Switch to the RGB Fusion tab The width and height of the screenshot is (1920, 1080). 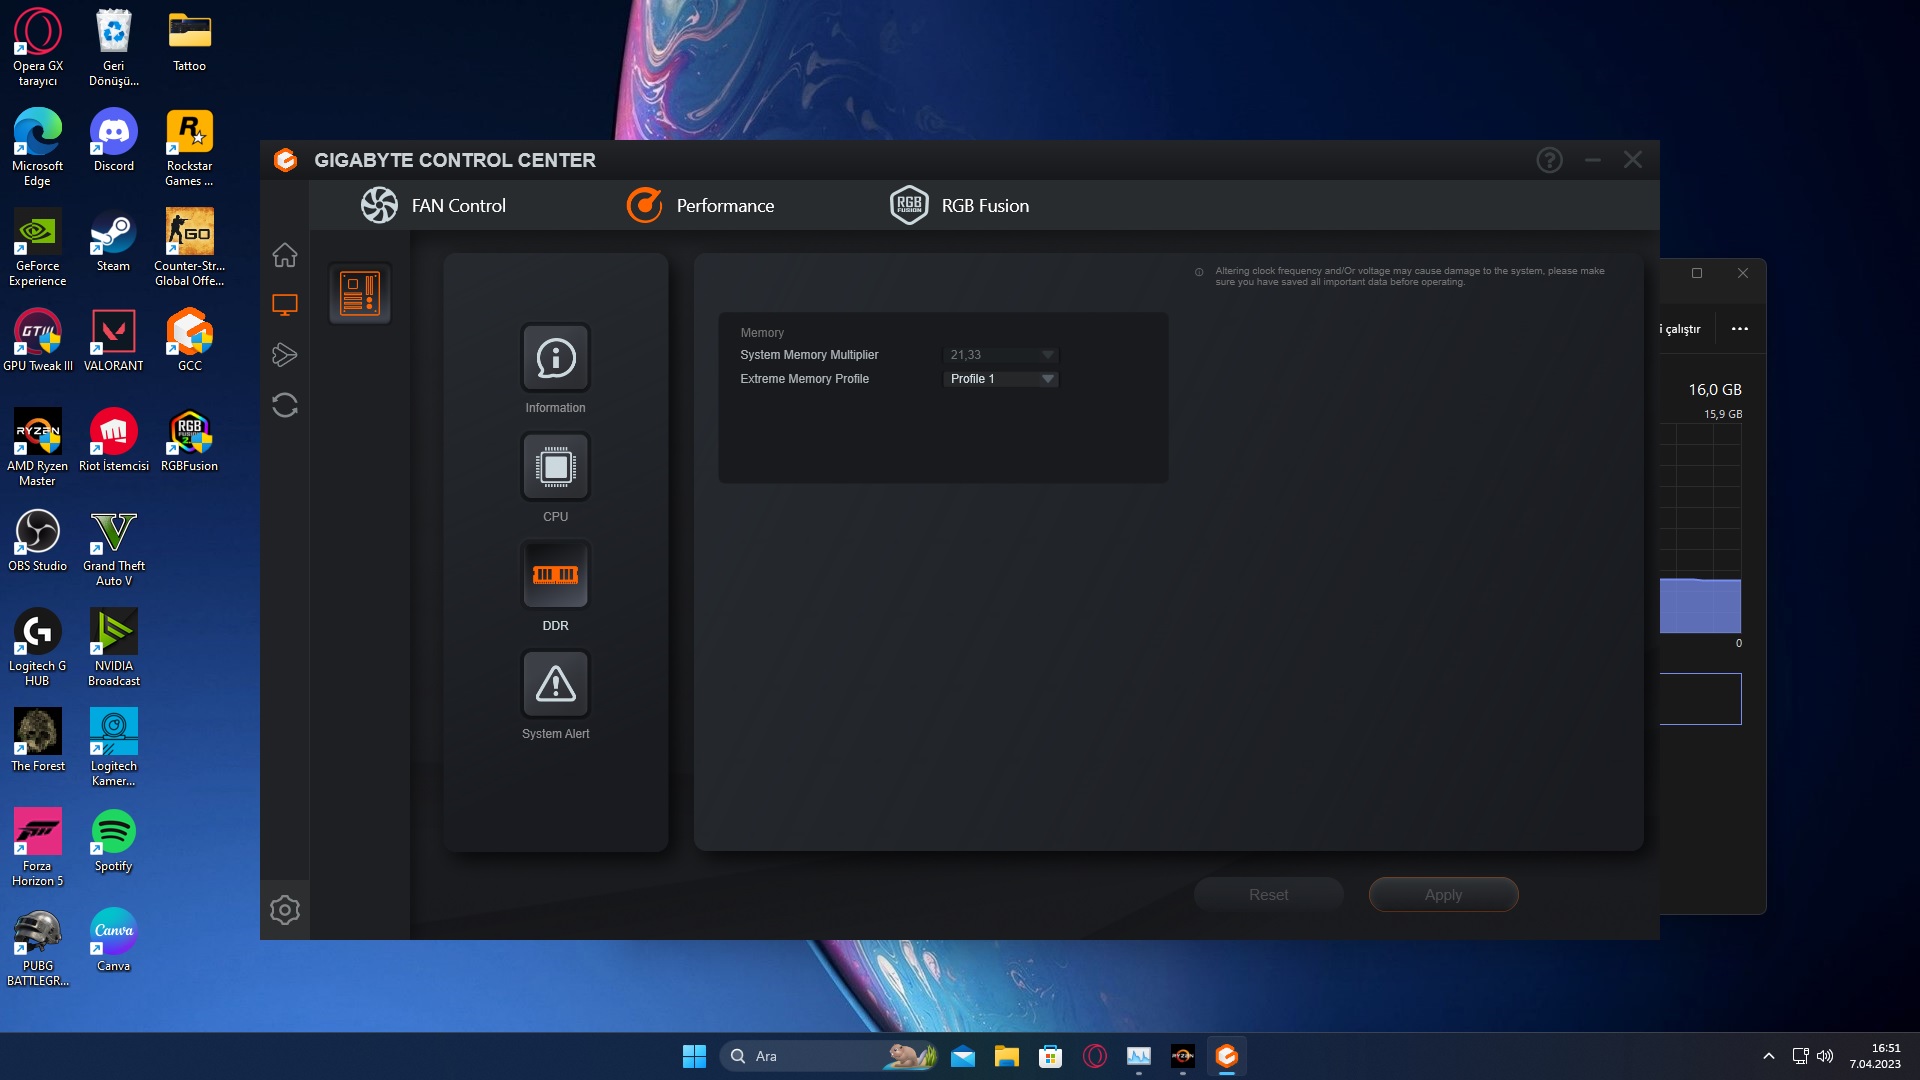coord(960,206)
